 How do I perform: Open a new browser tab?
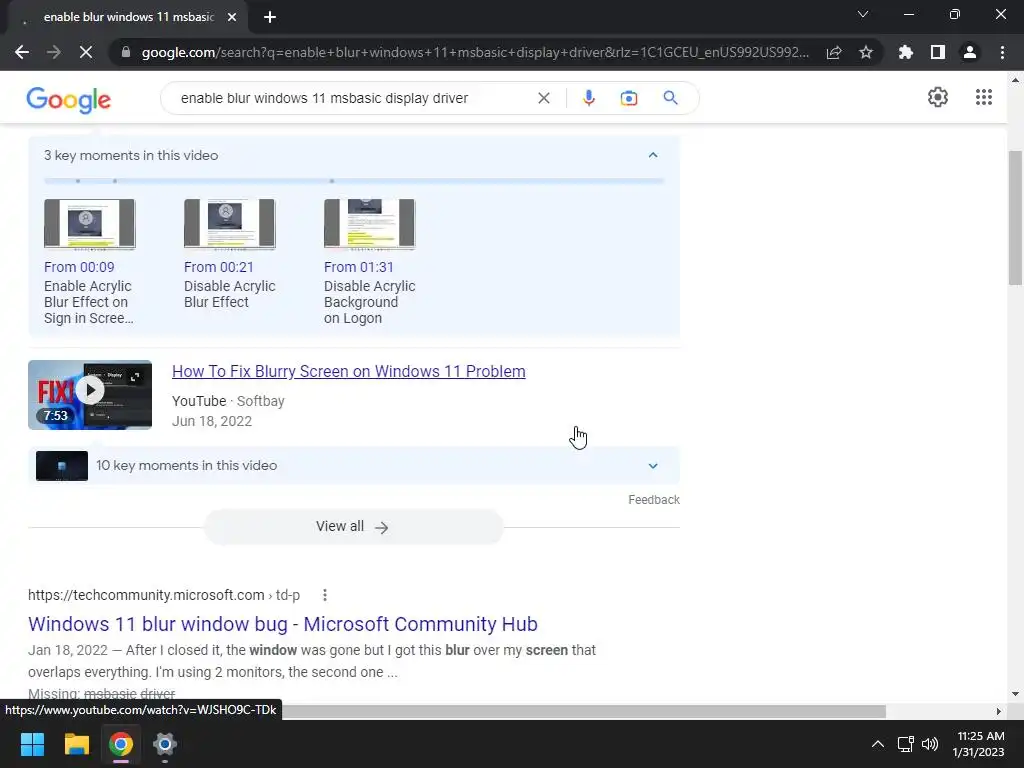pyautogui.click(x=270, y=18)
